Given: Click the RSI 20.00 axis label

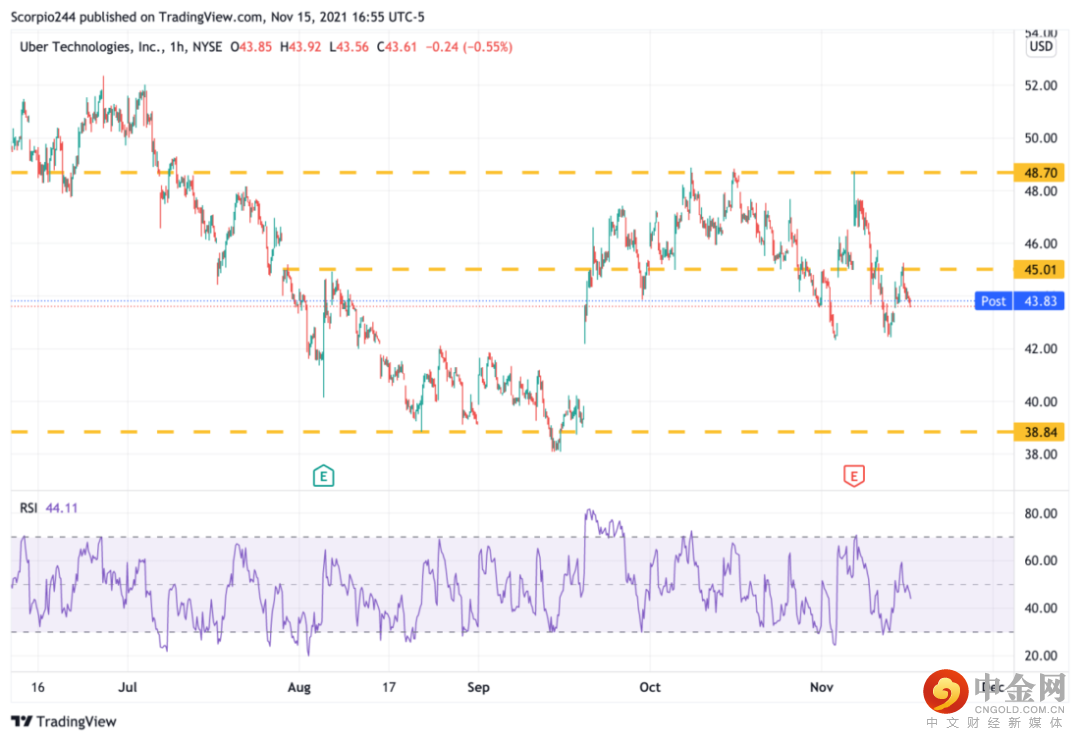Looking at the screenshot, I should click(x=1040, y=656).
